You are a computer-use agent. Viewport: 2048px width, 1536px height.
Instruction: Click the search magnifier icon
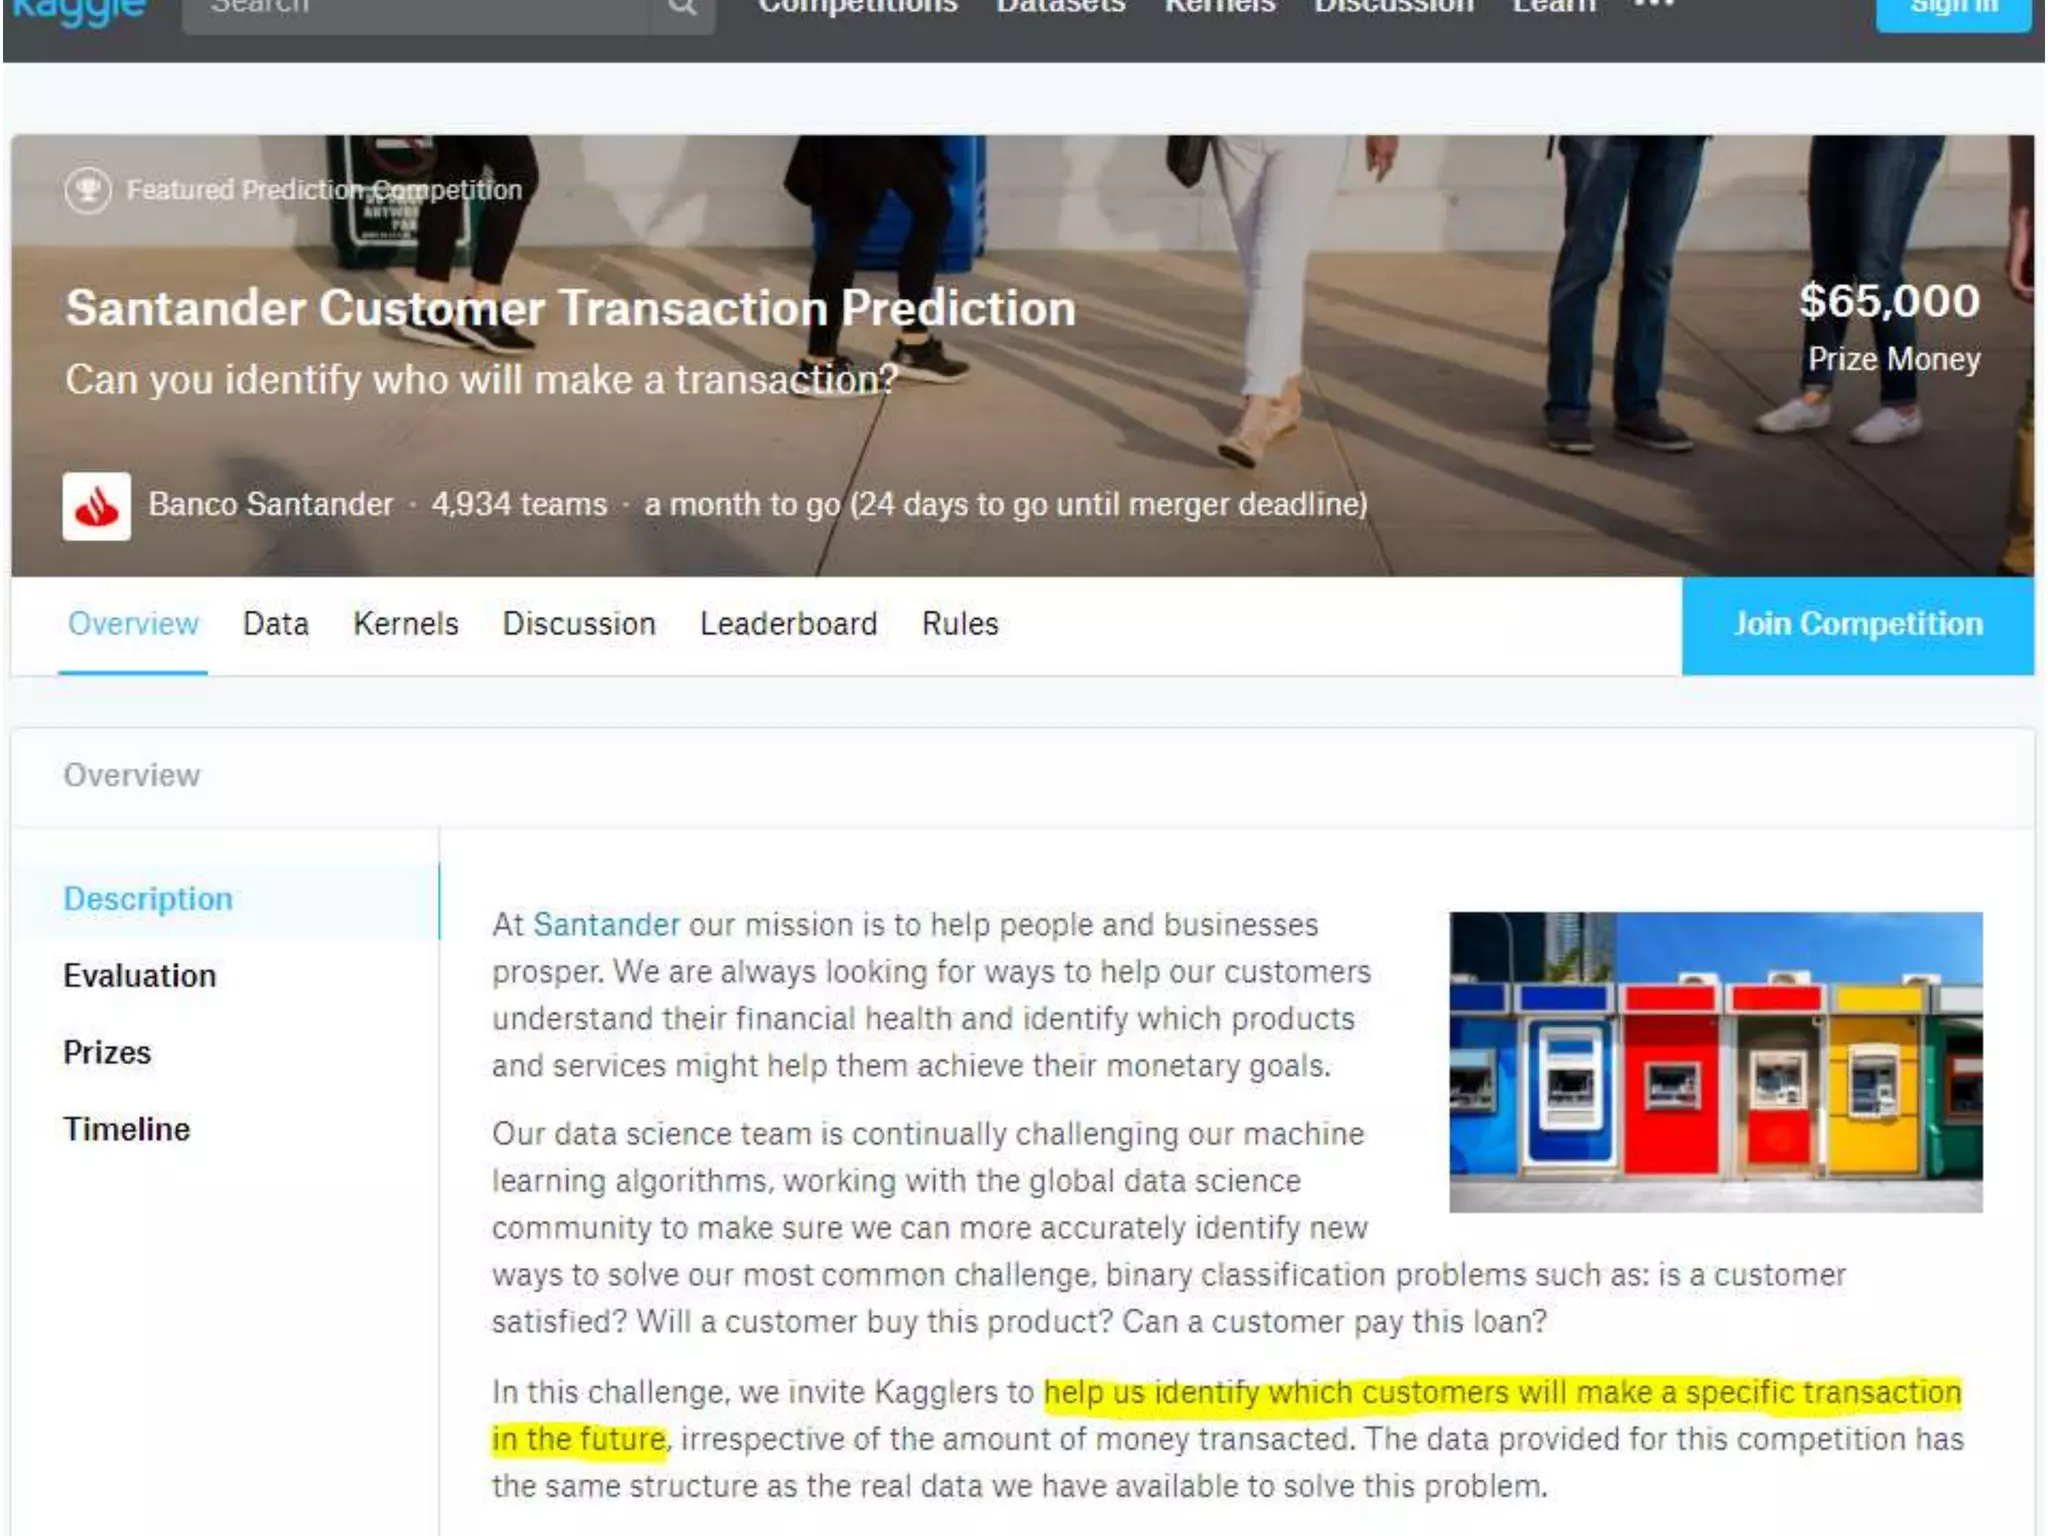(682, 8)
